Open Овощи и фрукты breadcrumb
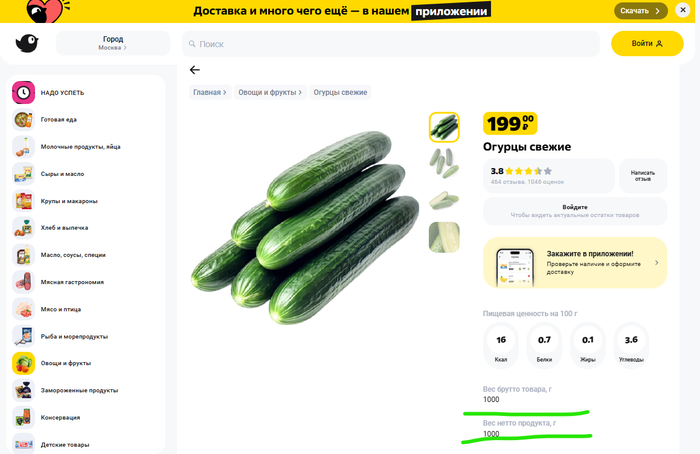Image resolution: width=700 pixels, height=454 pixels. (270, 93)
